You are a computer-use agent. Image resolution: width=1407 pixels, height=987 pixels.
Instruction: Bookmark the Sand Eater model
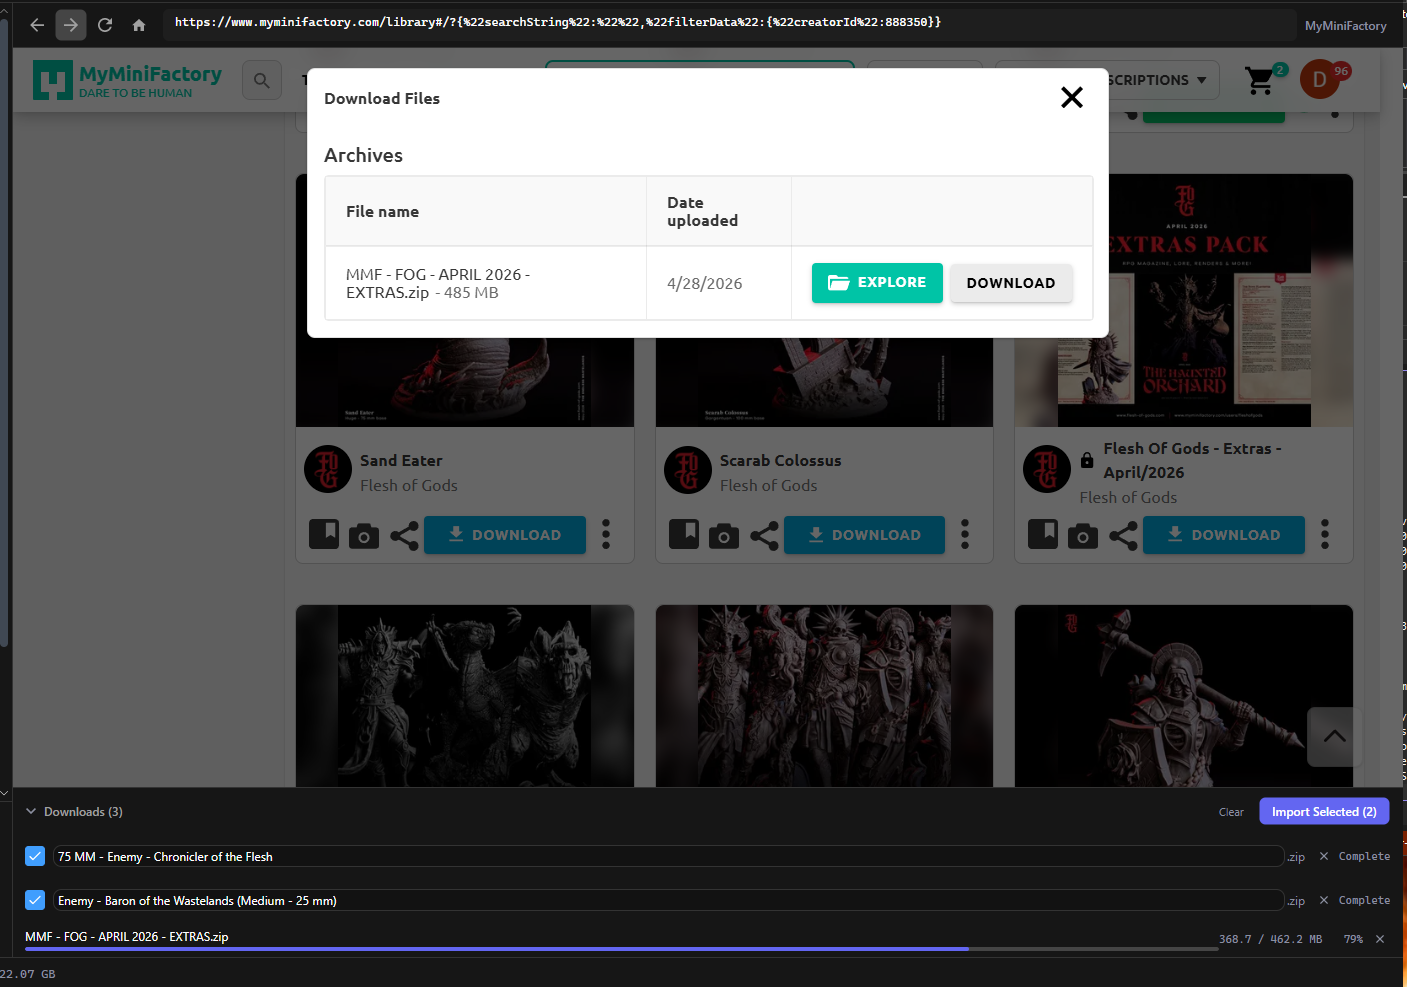coord(324,534)
